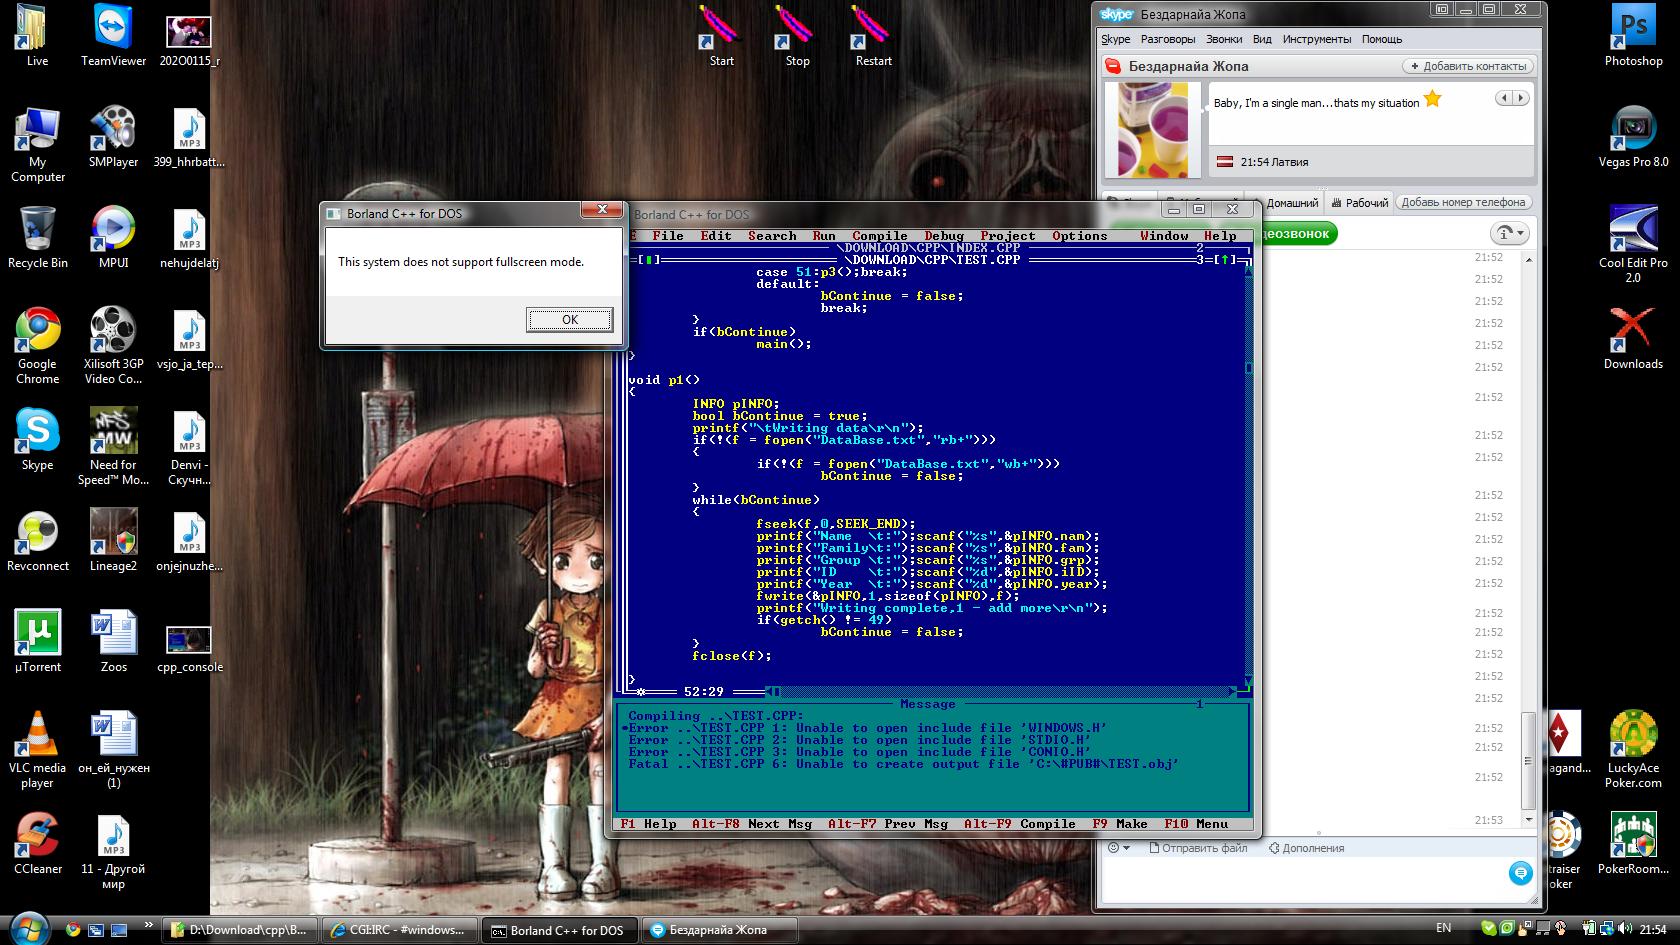Click the Skype chat scrollbar down arrow

click(x=1528, y=819)
